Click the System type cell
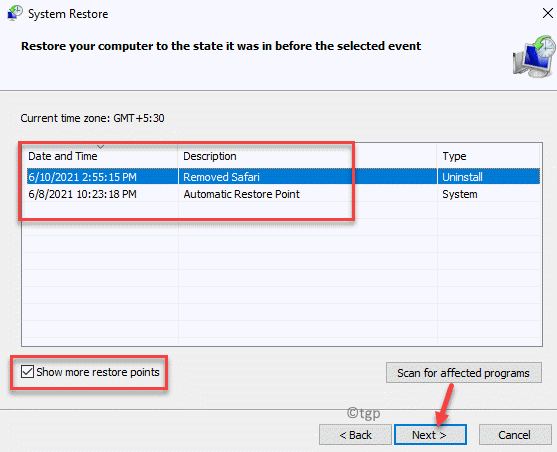The image size is (557, 452). coord(460,194)
